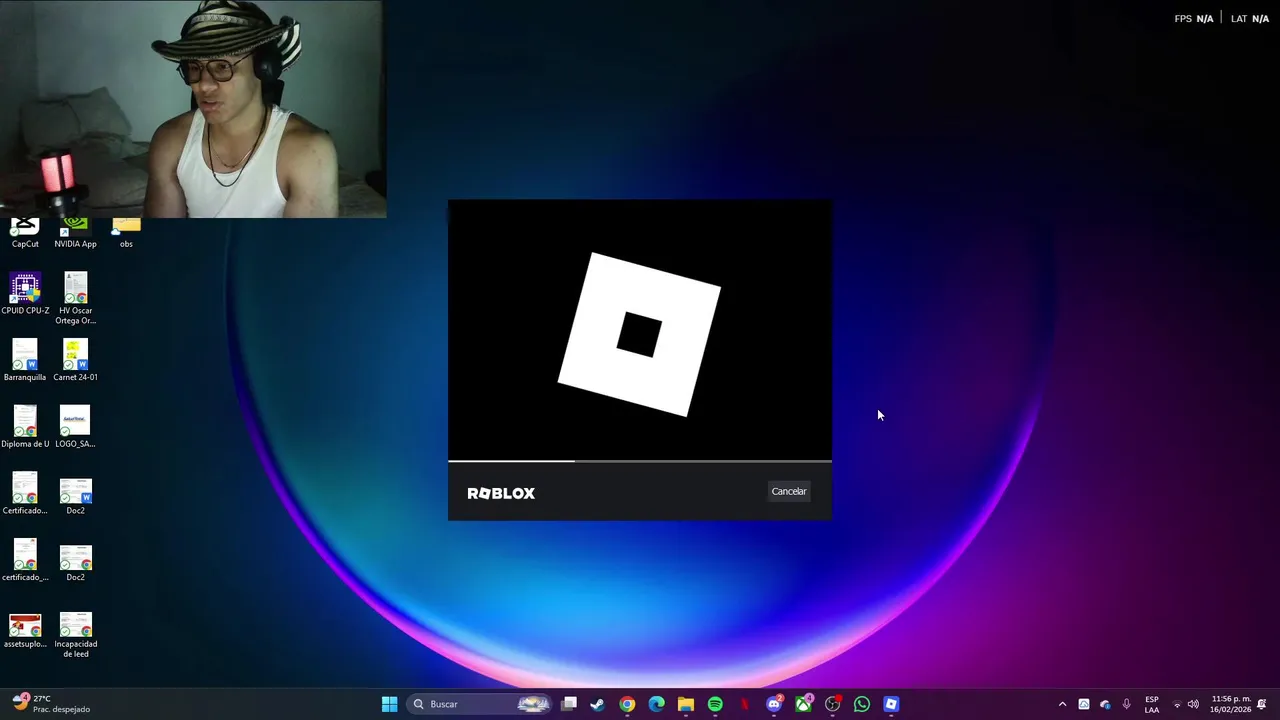Open Google Chrome from taskbar

[627, 704]
